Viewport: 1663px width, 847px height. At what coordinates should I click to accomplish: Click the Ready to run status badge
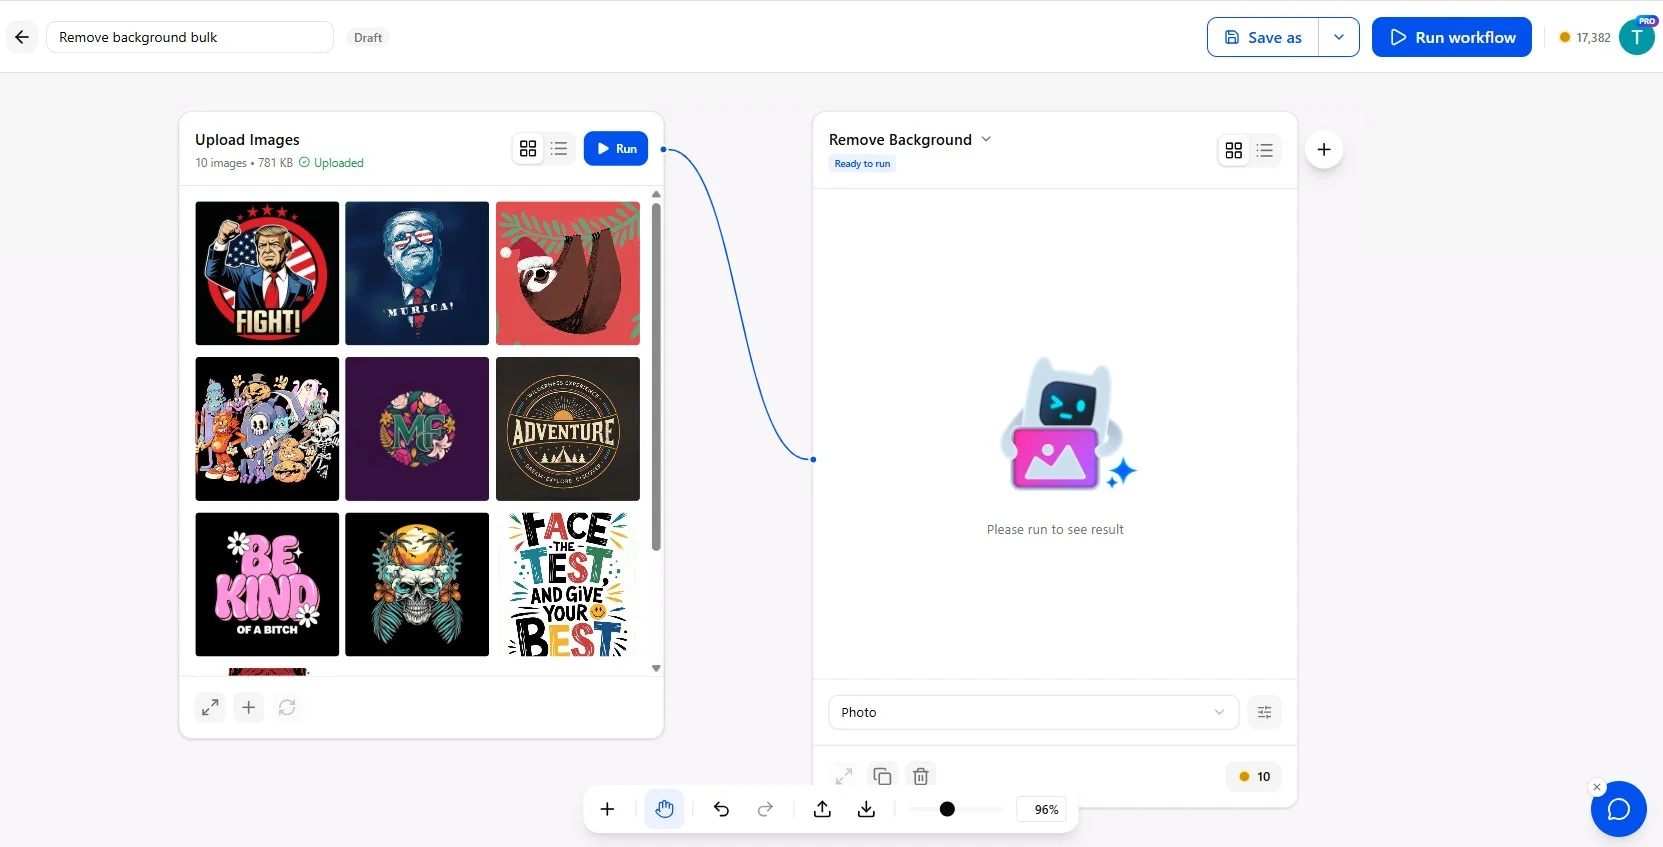pyautogui.click(x=862, y=164)
